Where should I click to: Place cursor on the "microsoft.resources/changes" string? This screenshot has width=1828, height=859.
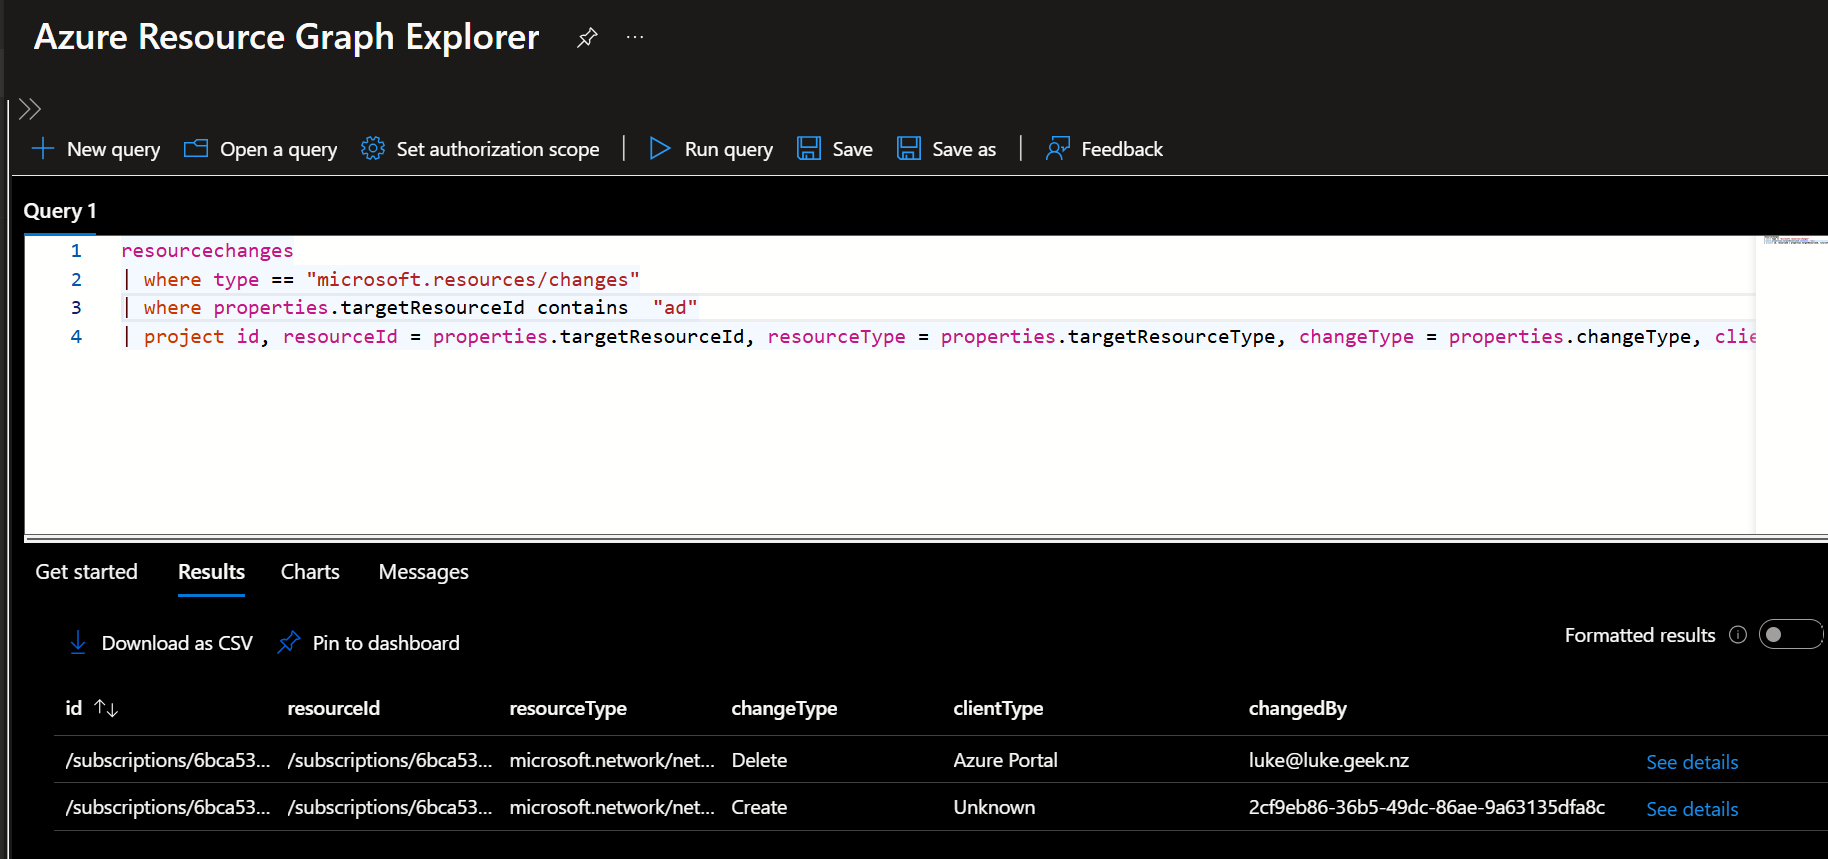(x=473, y=280)
